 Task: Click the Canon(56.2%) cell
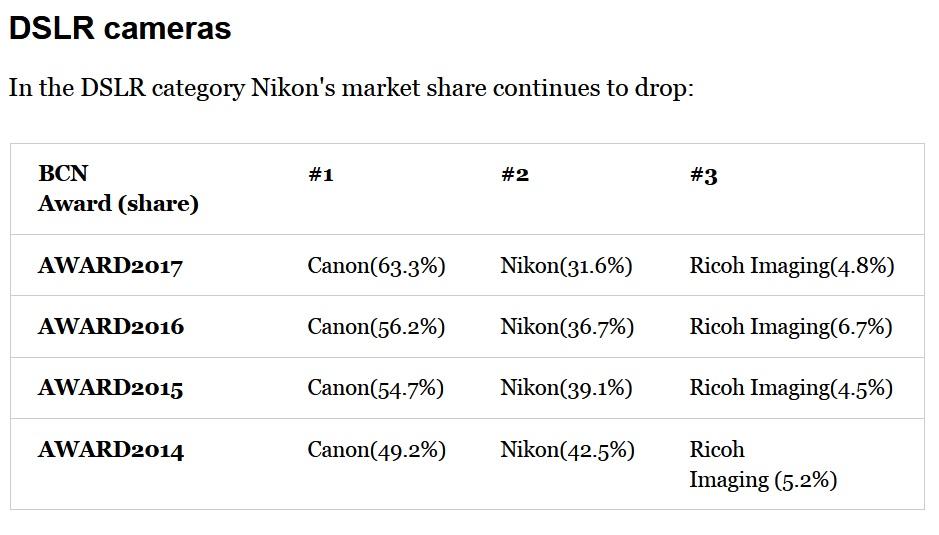(x=376, y=327)
